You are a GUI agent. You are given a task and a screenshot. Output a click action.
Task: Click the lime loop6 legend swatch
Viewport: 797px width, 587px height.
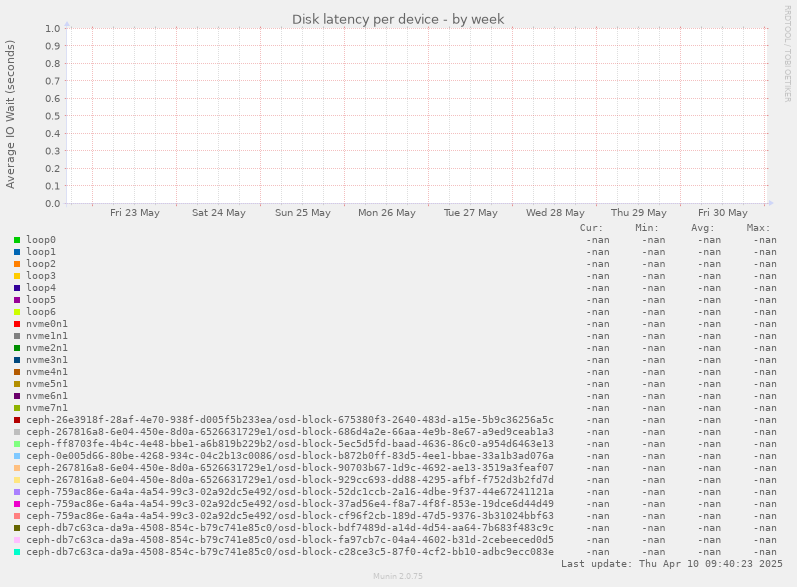click(x=17, y=312)
